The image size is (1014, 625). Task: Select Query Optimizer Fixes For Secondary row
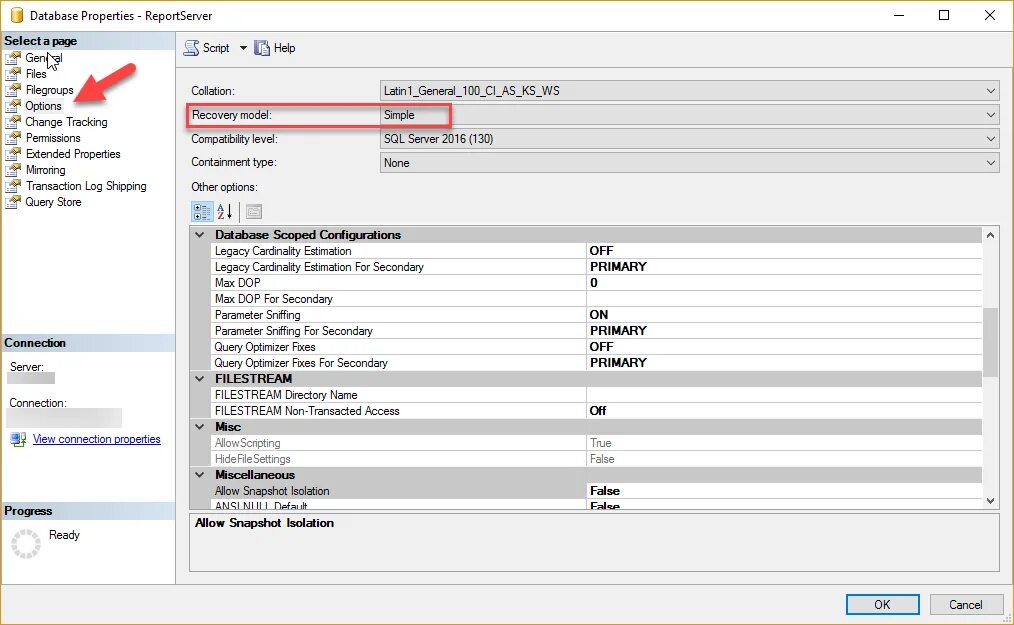click(596, 363)
